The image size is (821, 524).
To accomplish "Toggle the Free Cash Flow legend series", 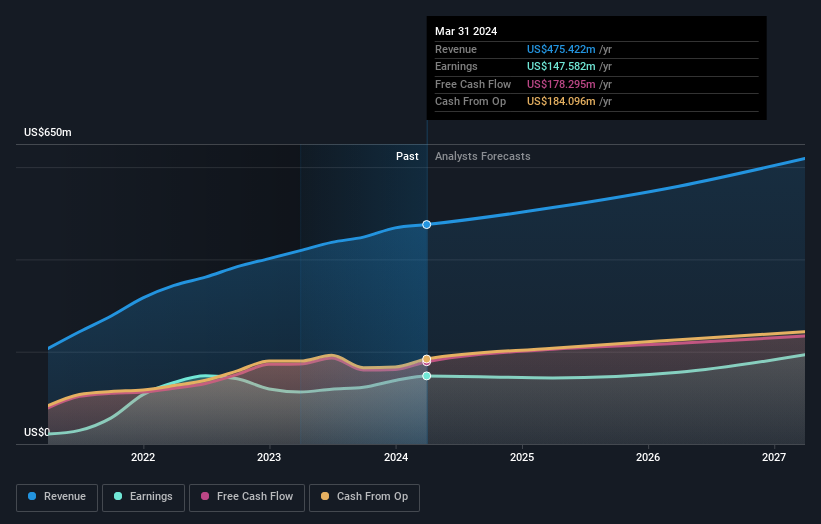I will pos(247,497).
